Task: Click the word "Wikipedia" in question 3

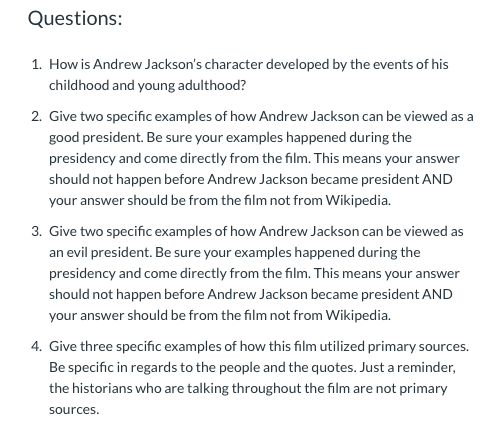Action: [358, 316]
